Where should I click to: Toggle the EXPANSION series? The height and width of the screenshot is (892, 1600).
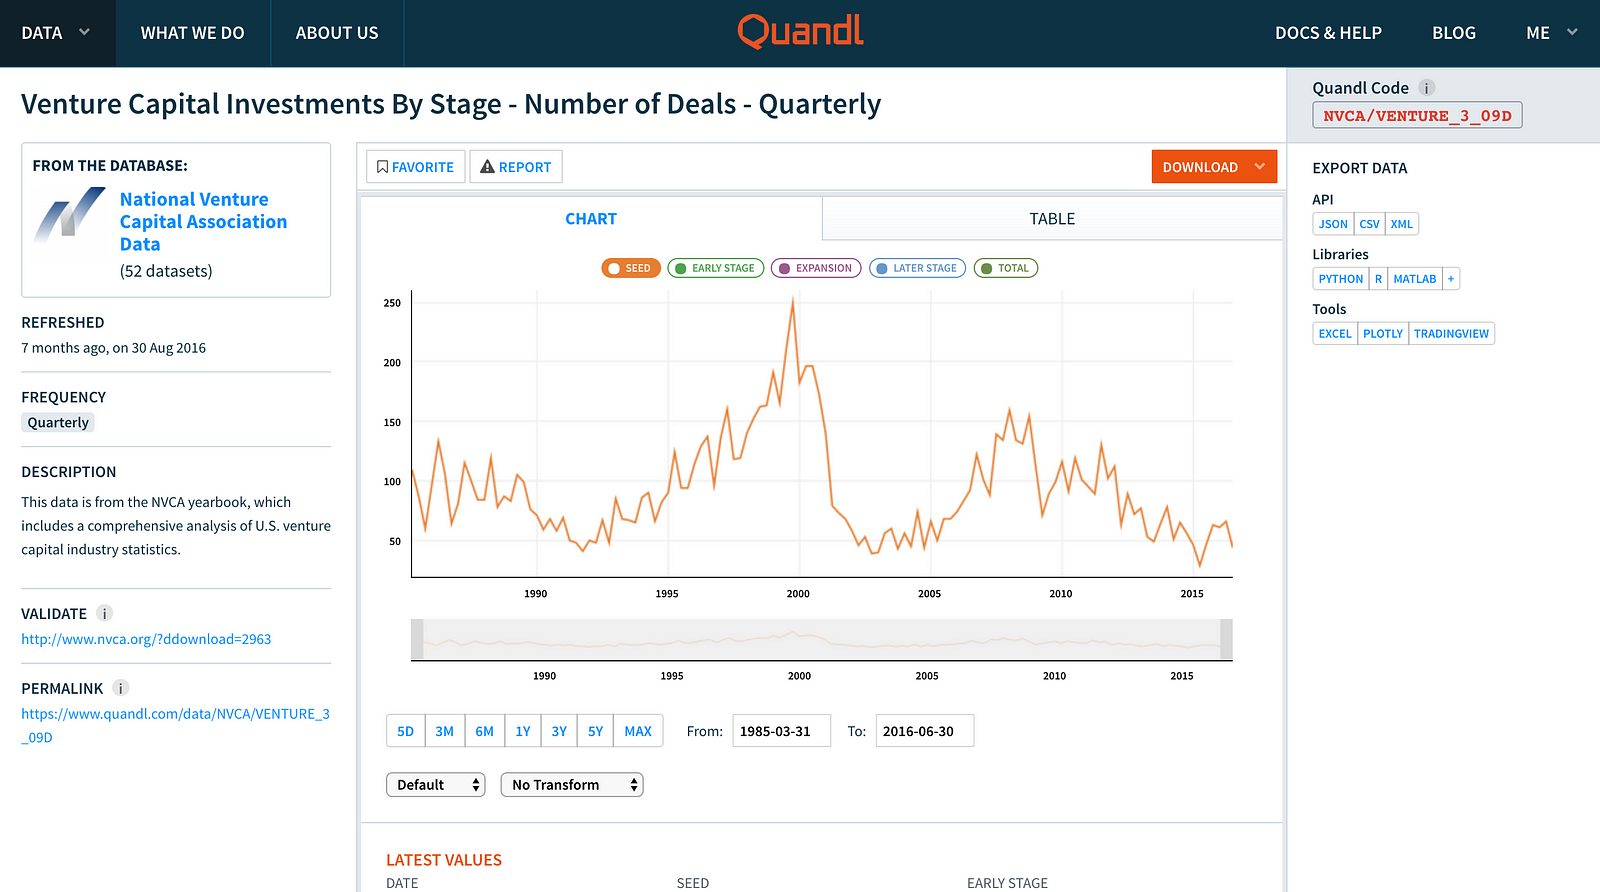(x=815, y=268)
